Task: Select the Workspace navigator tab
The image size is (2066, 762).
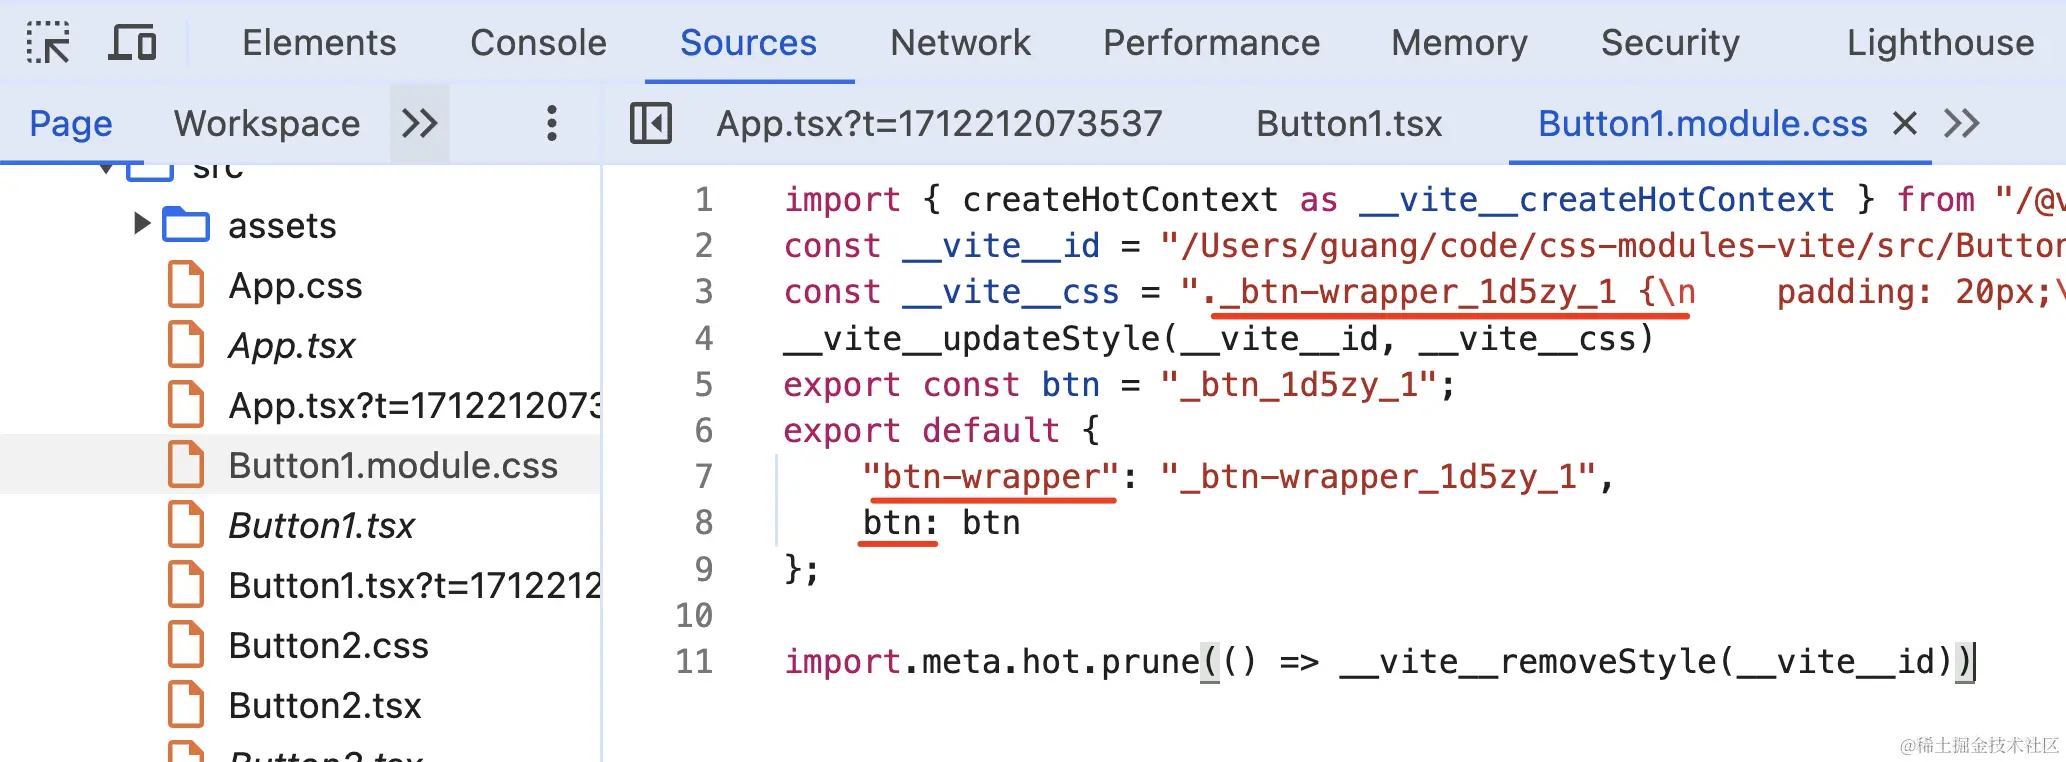Action: tap(267, 124)
